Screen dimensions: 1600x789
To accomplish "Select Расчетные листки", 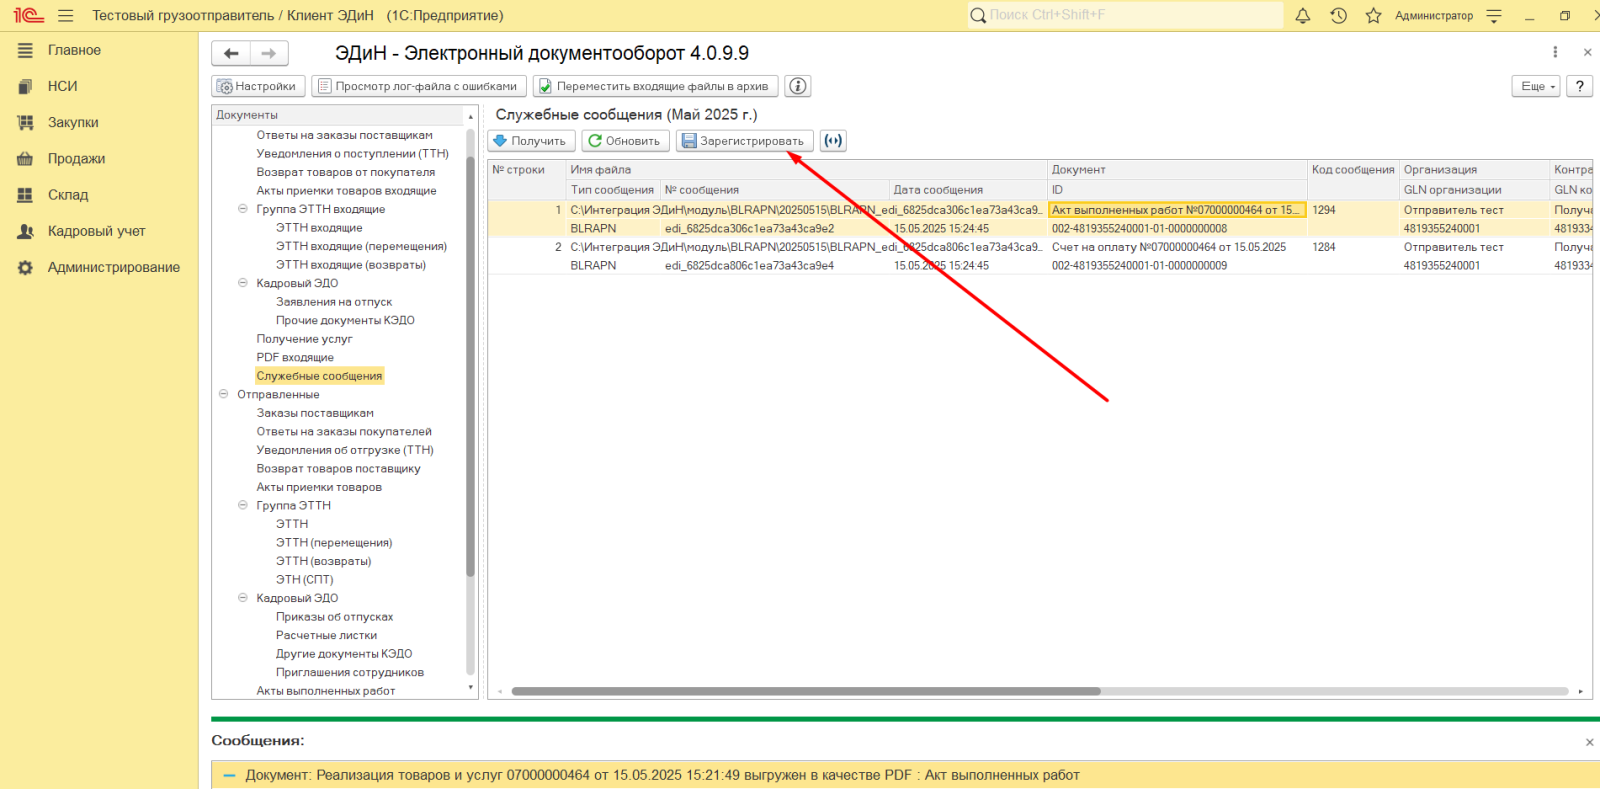I will click(x=326, y=635).
